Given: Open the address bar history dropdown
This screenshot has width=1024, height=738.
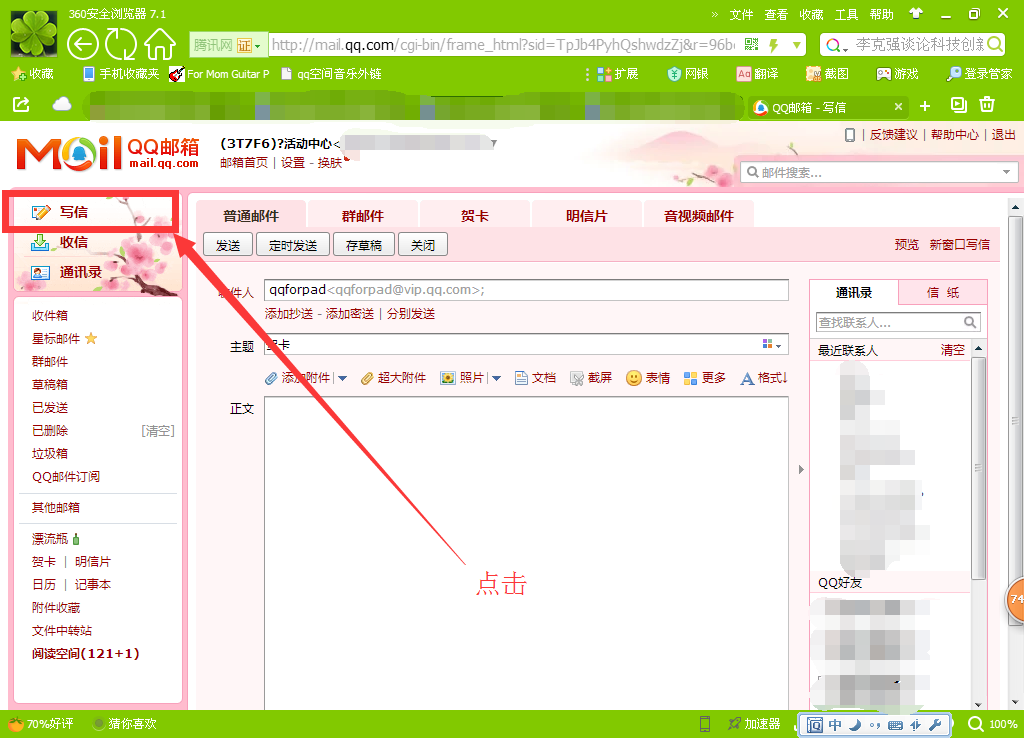Looking at the screenshot, I should tap(797, 45).
